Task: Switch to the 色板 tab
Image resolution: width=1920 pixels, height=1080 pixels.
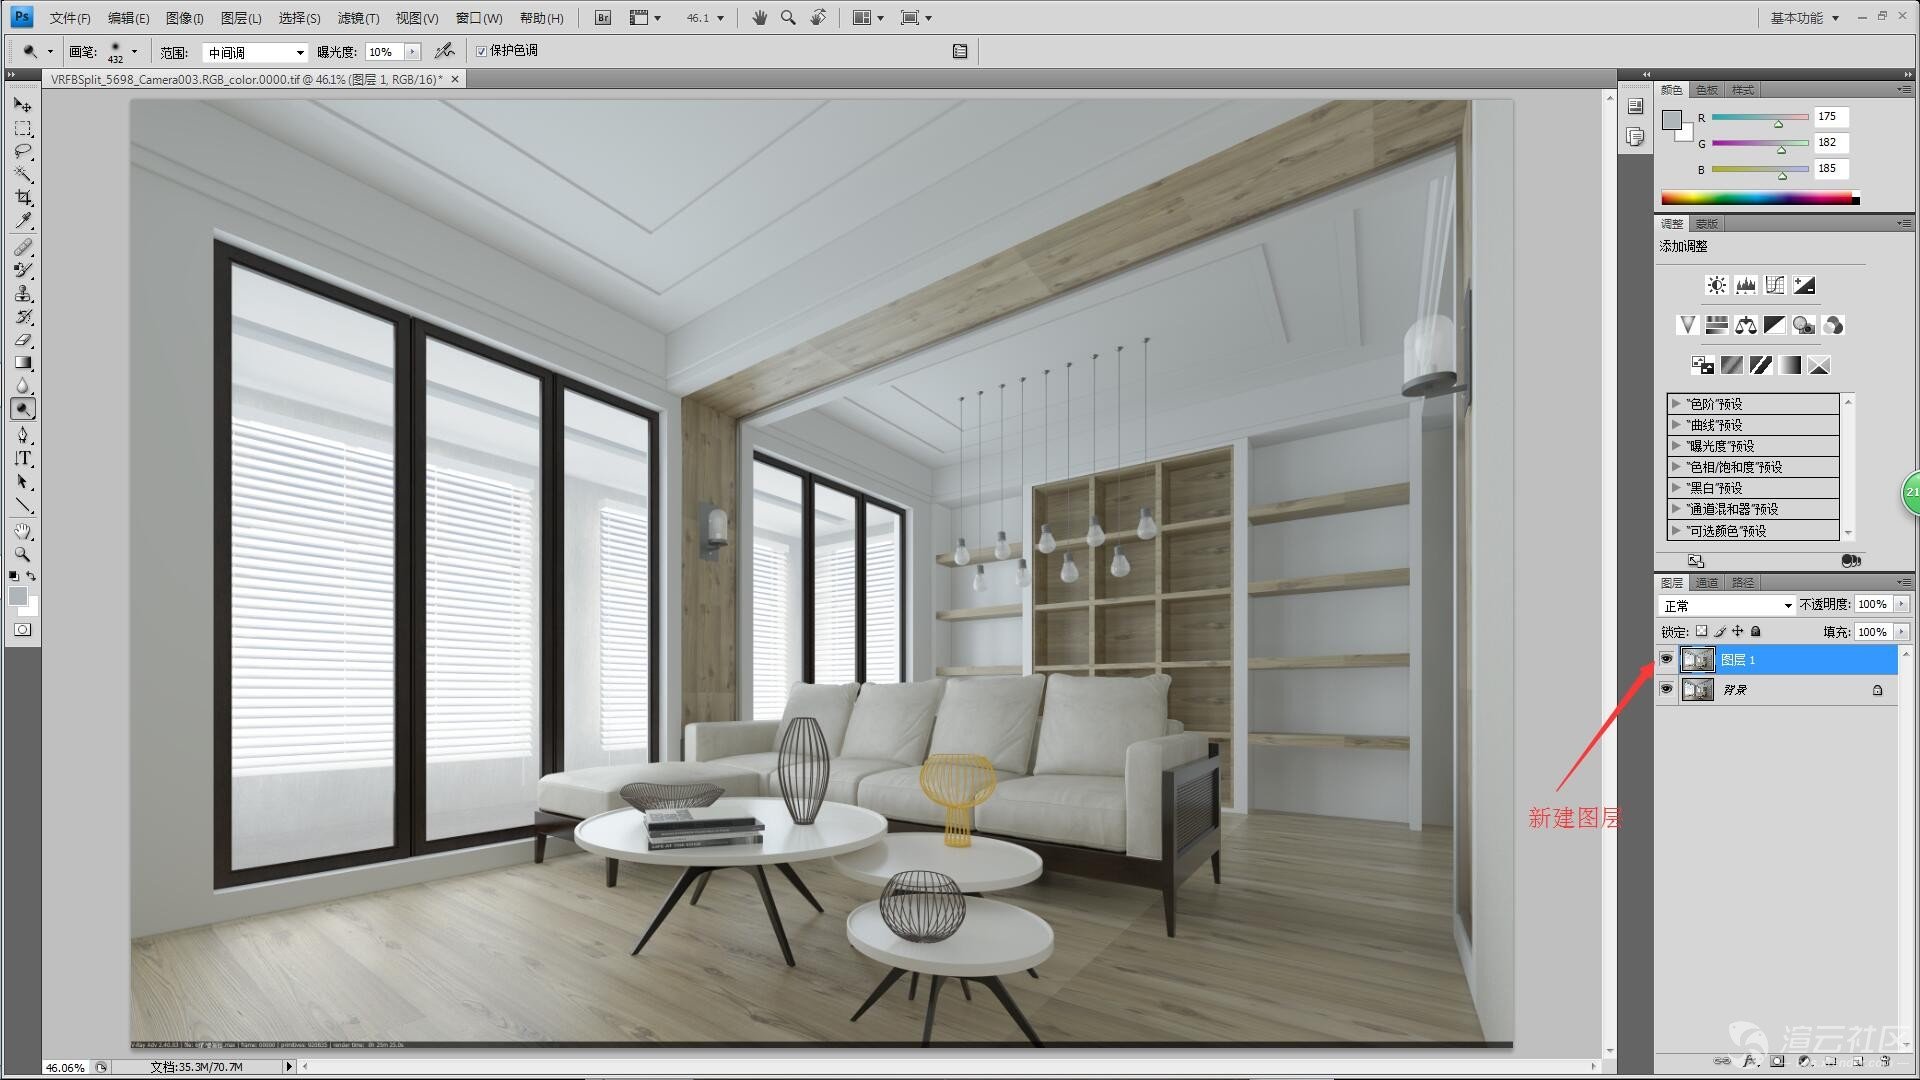Action: (1707, 90)
